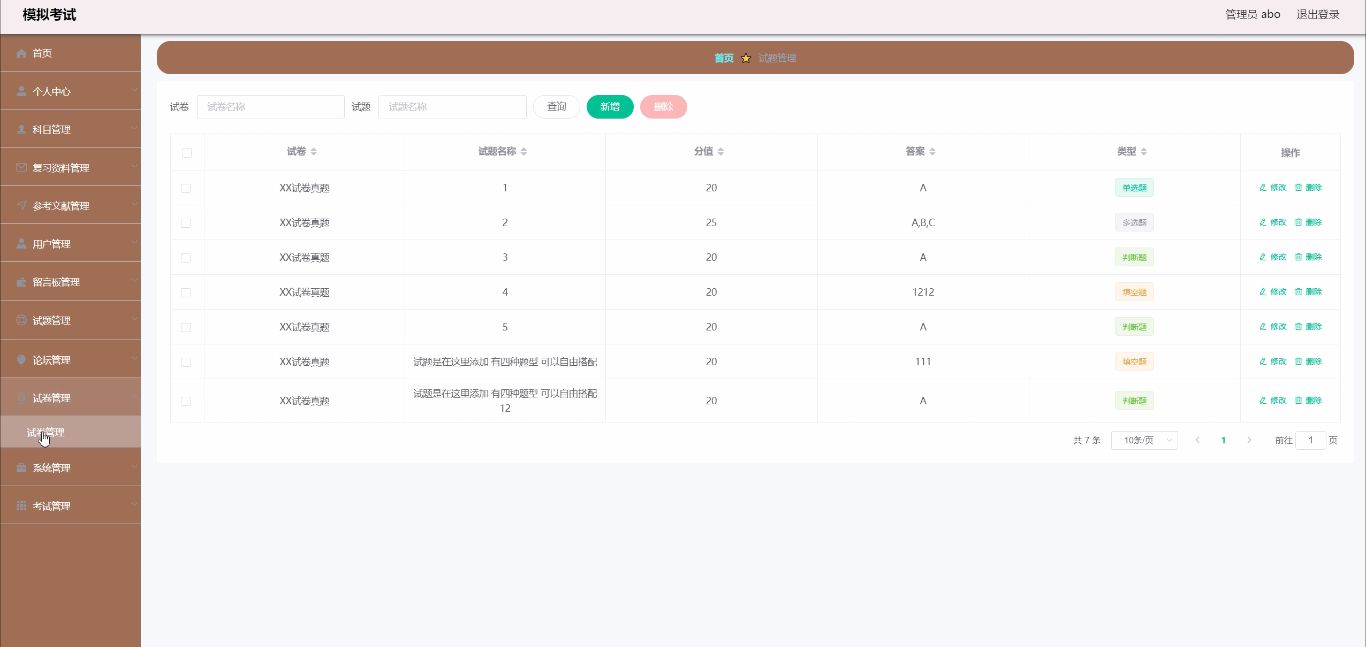Focus the 试卷名称 search input
This screenshot has width=1366, height=647.
[x=271, y=107]
